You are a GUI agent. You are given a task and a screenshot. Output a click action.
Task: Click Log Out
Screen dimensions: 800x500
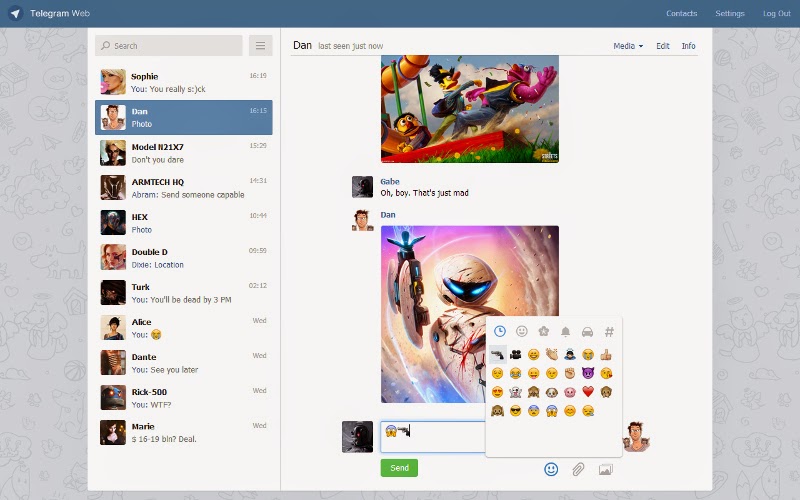(777, 13)
